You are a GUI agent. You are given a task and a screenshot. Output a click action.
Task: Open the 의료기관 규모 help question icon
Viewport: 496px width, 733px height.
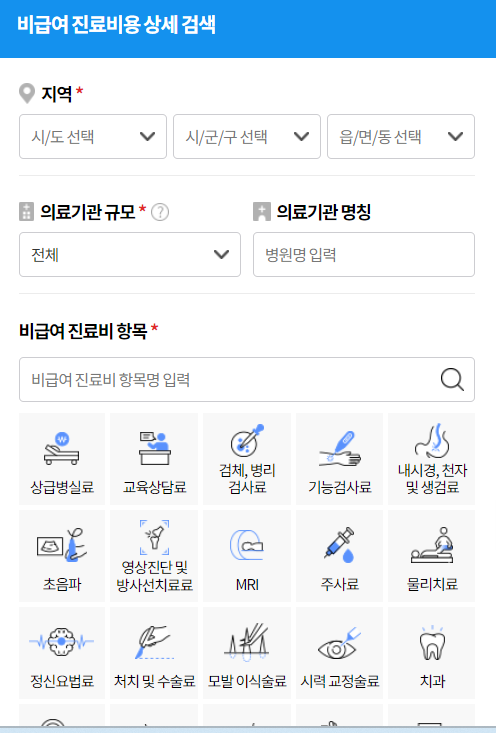point(160,212)
